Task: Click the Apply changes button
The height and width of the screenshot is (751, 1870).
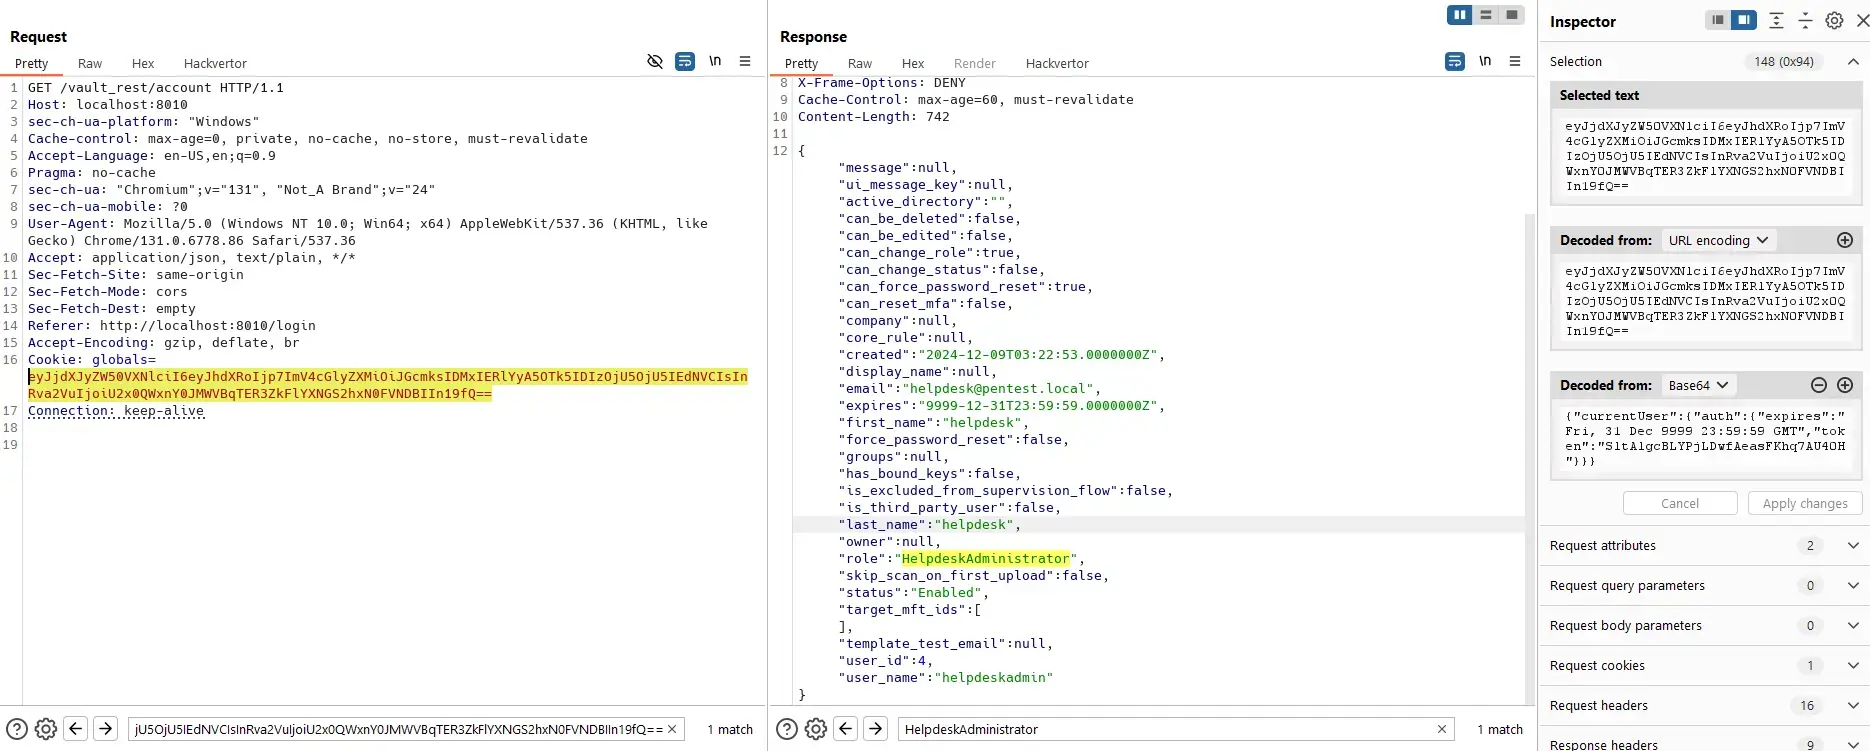Action: 1805,503
